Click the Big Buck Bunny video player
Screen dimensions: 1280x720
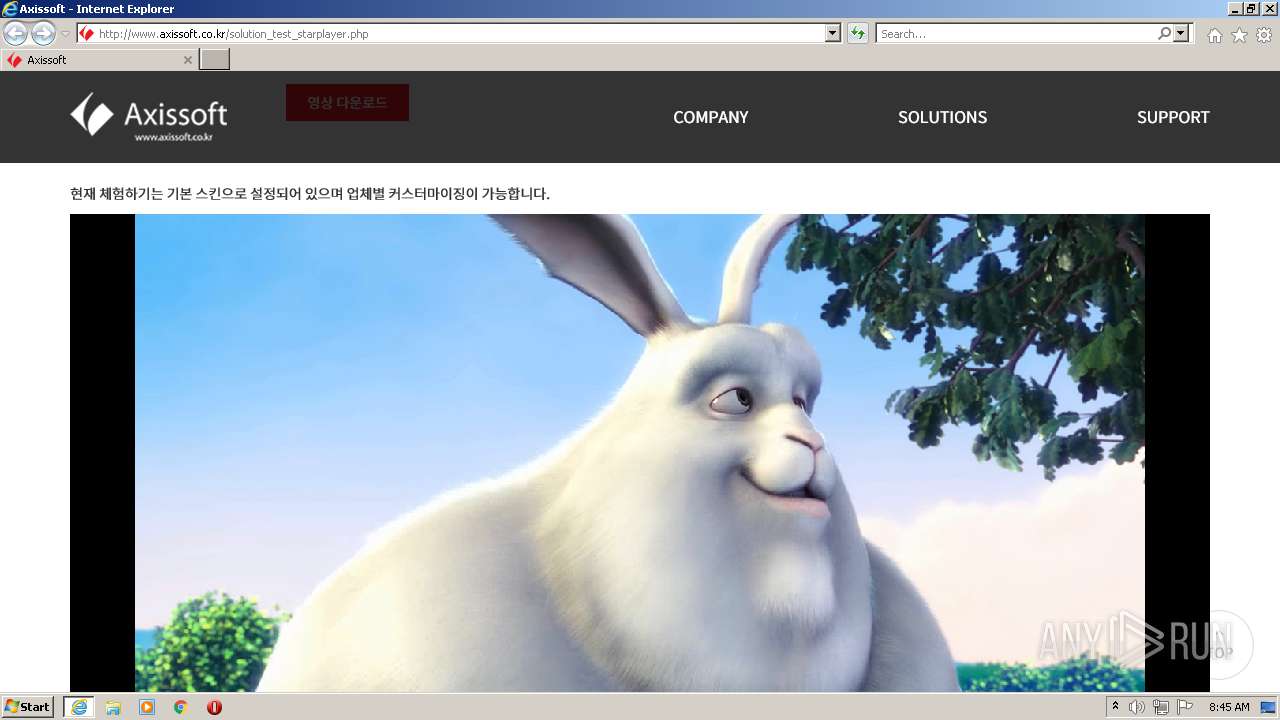tap(640, 452)
